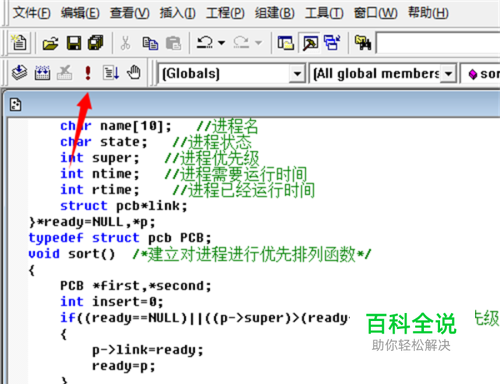Click the Save All icon

[x=96, y=43]
